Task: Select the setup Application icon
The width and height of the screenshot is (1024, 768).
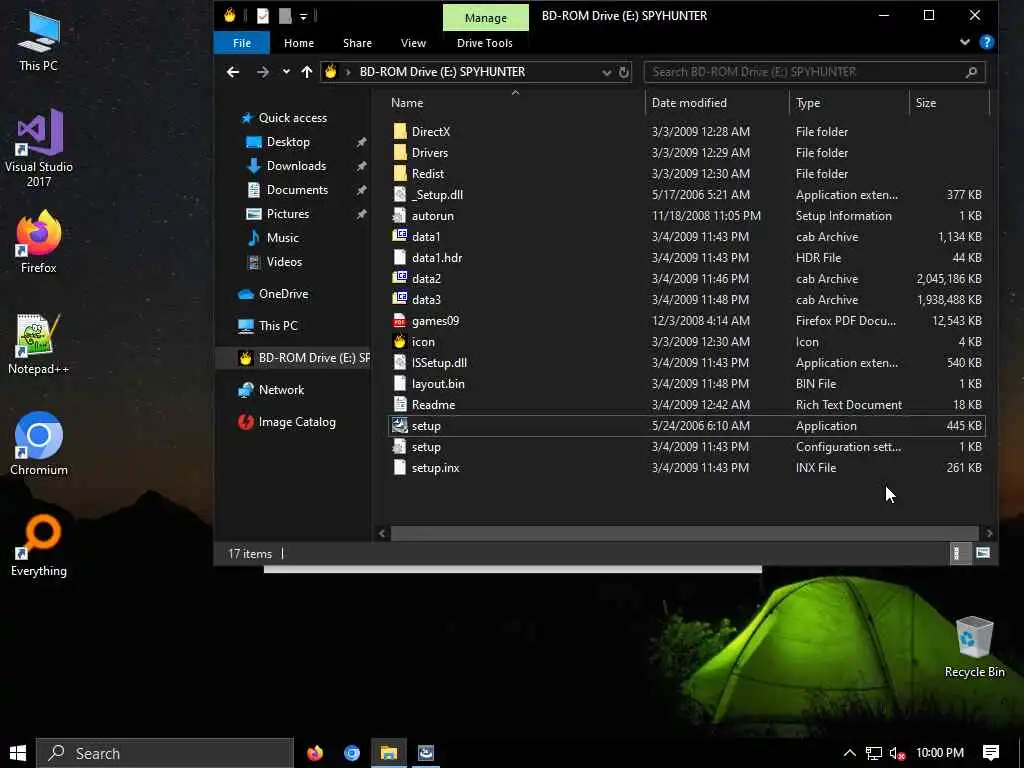Action: pyautogui.click(x=400, y=426)
